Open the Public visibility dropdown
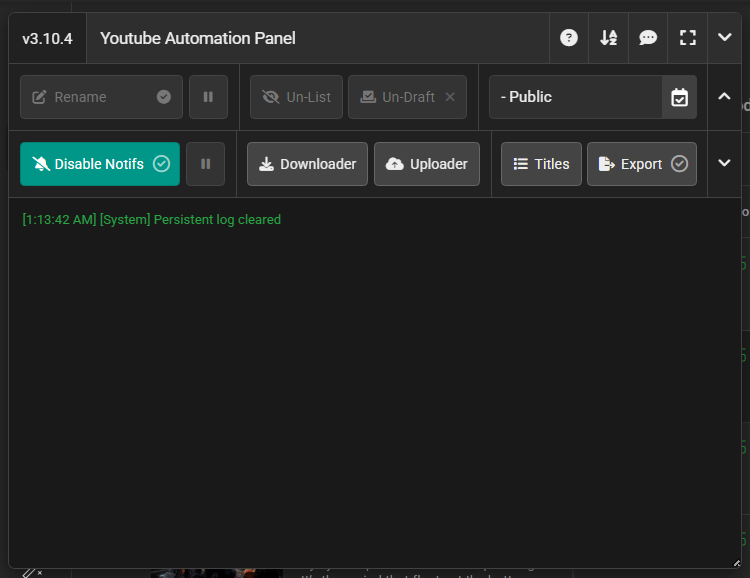The image size is (750, 578). (x=575, y=97)
